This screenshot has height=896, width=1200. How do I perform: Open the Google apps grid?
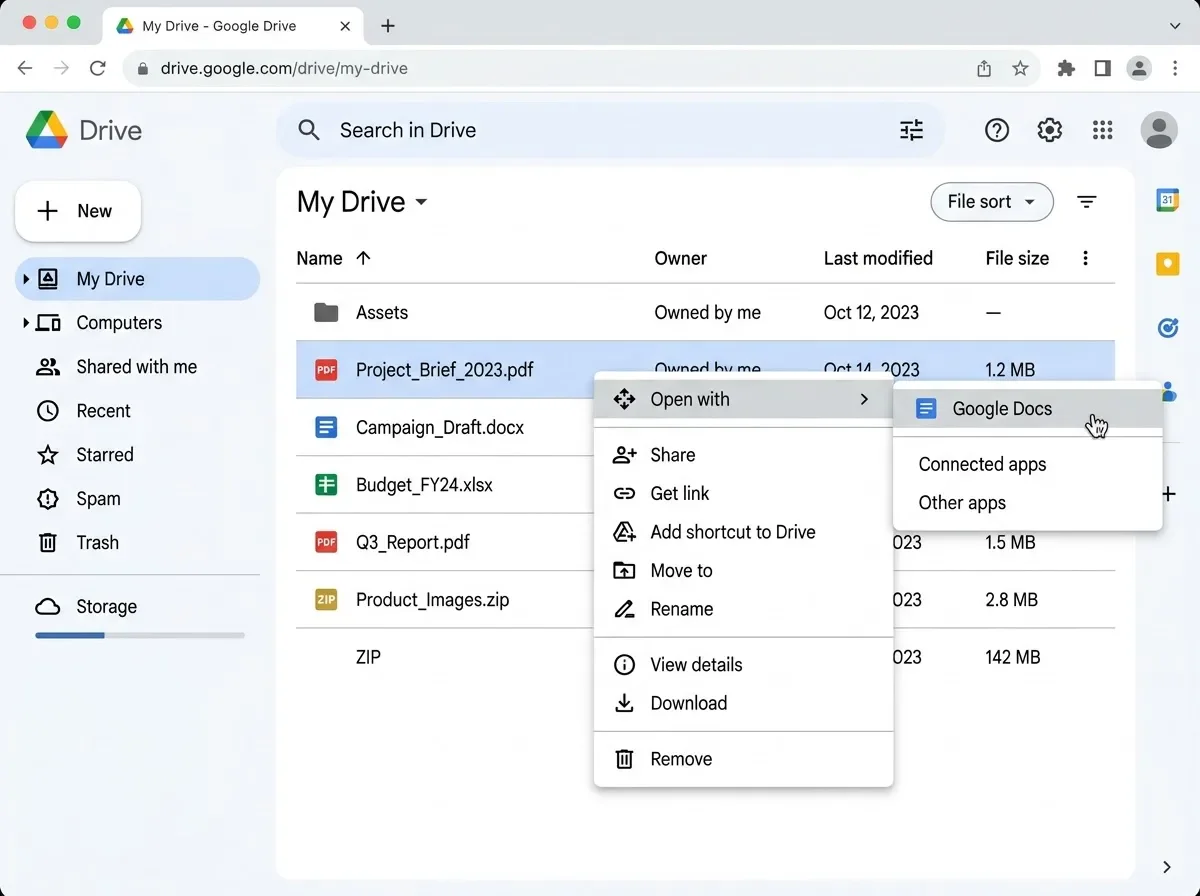tap(1103, 130)
